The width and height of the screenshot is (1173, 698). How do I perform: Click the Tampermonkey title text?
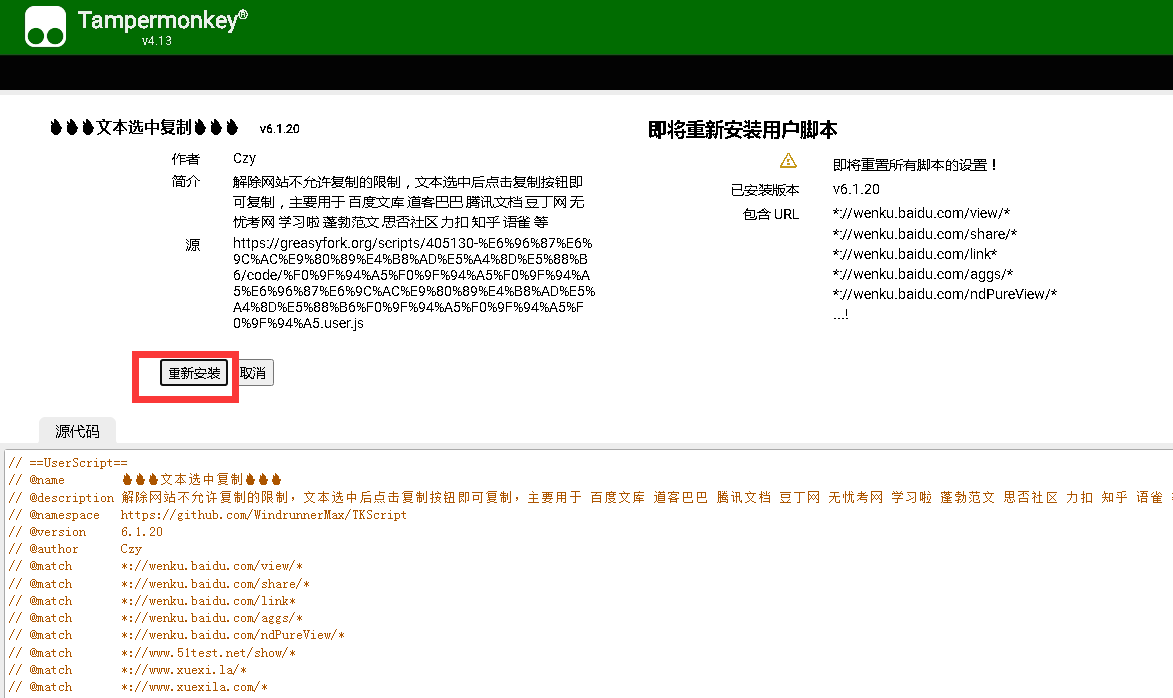tap(162, 19)
